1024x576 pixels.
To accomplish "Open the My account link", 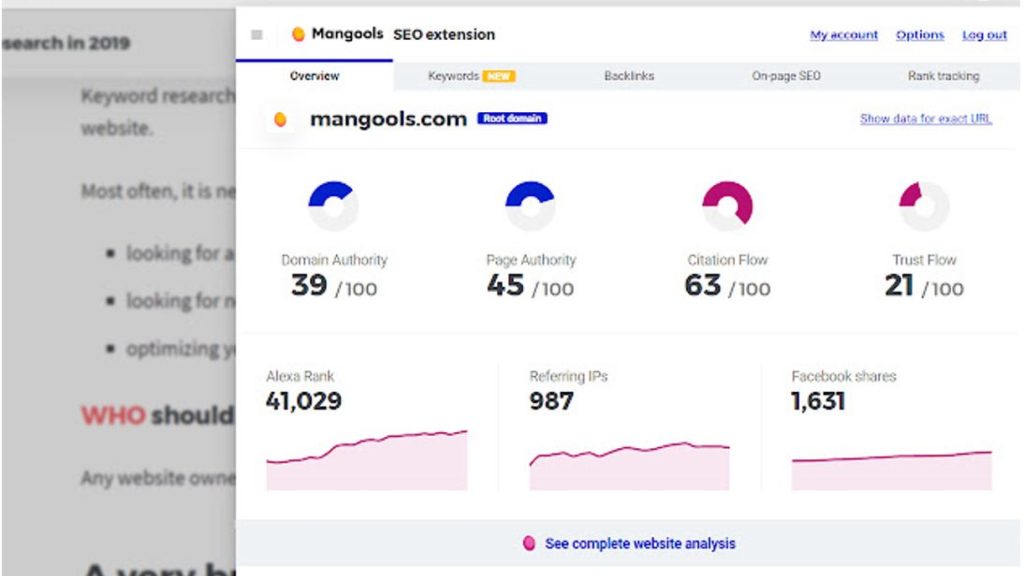I will pos(844,35).
